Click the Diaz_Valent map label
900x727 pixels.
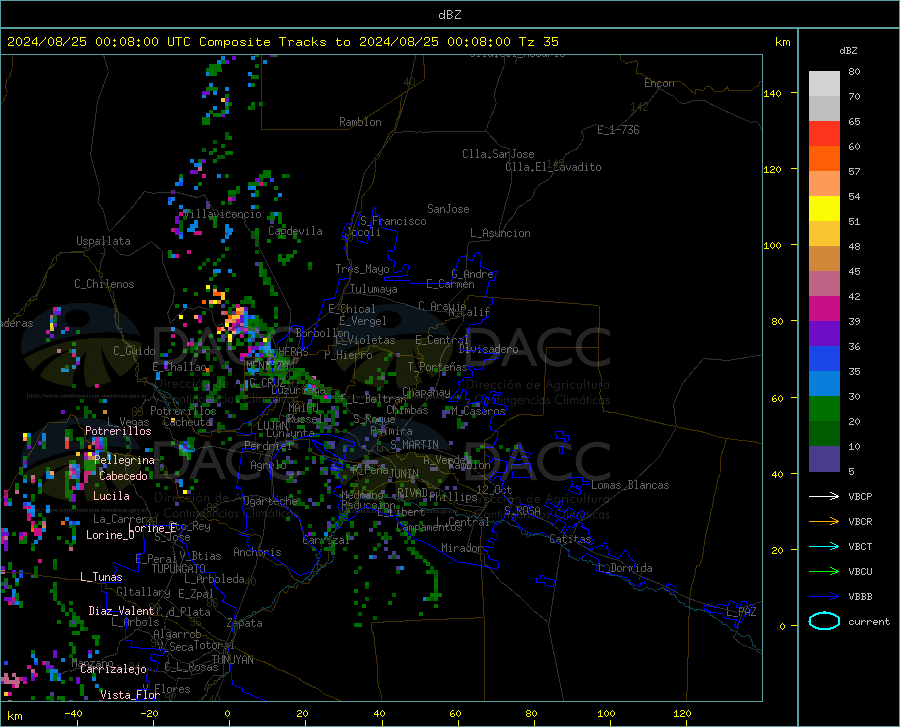click(121, 611)
